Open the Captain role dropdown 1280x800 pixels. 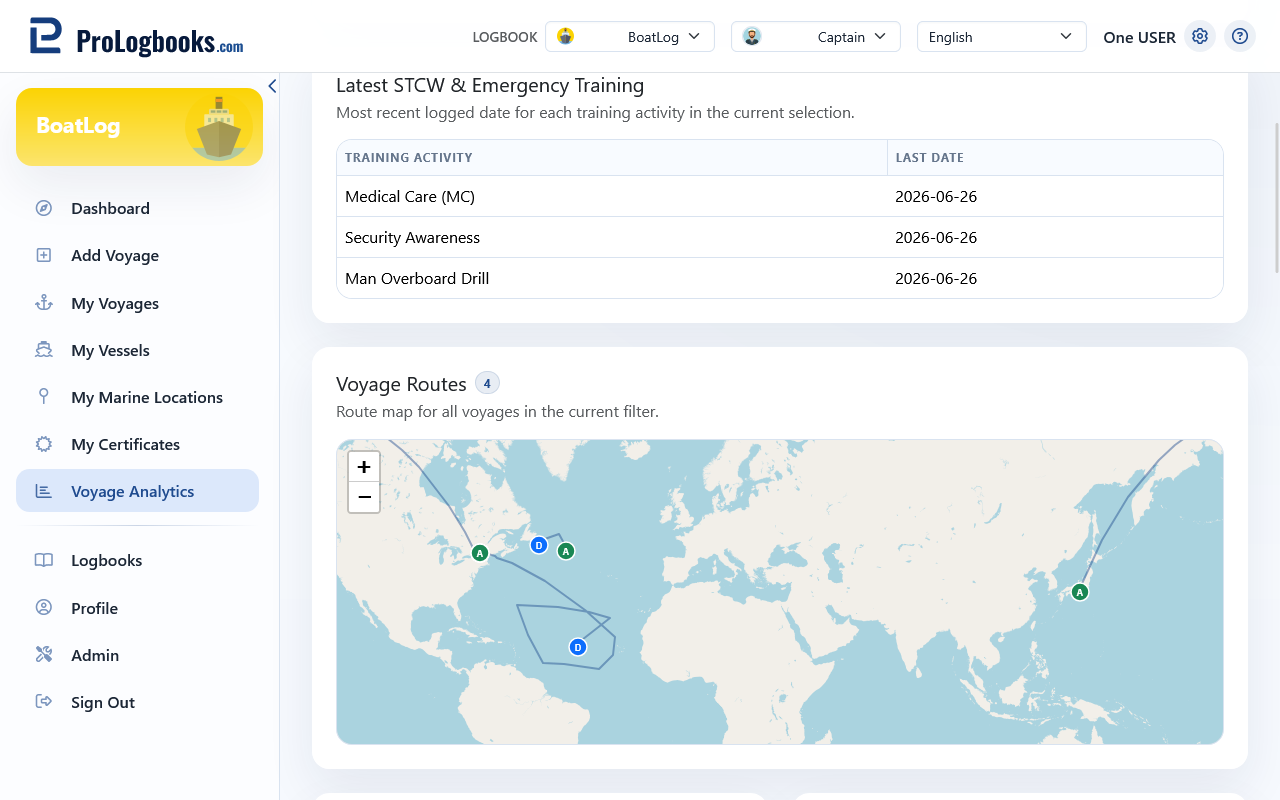816,37
